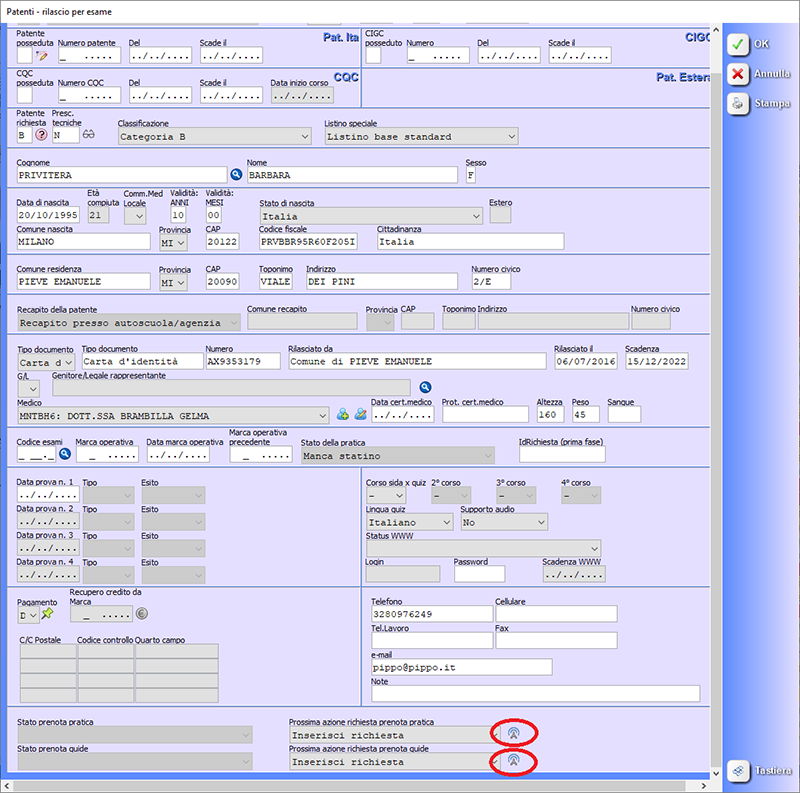This screenshot has height=793, width=800.
Task: Expand the Listino speciale dropdown
Action: click(420, 136)
